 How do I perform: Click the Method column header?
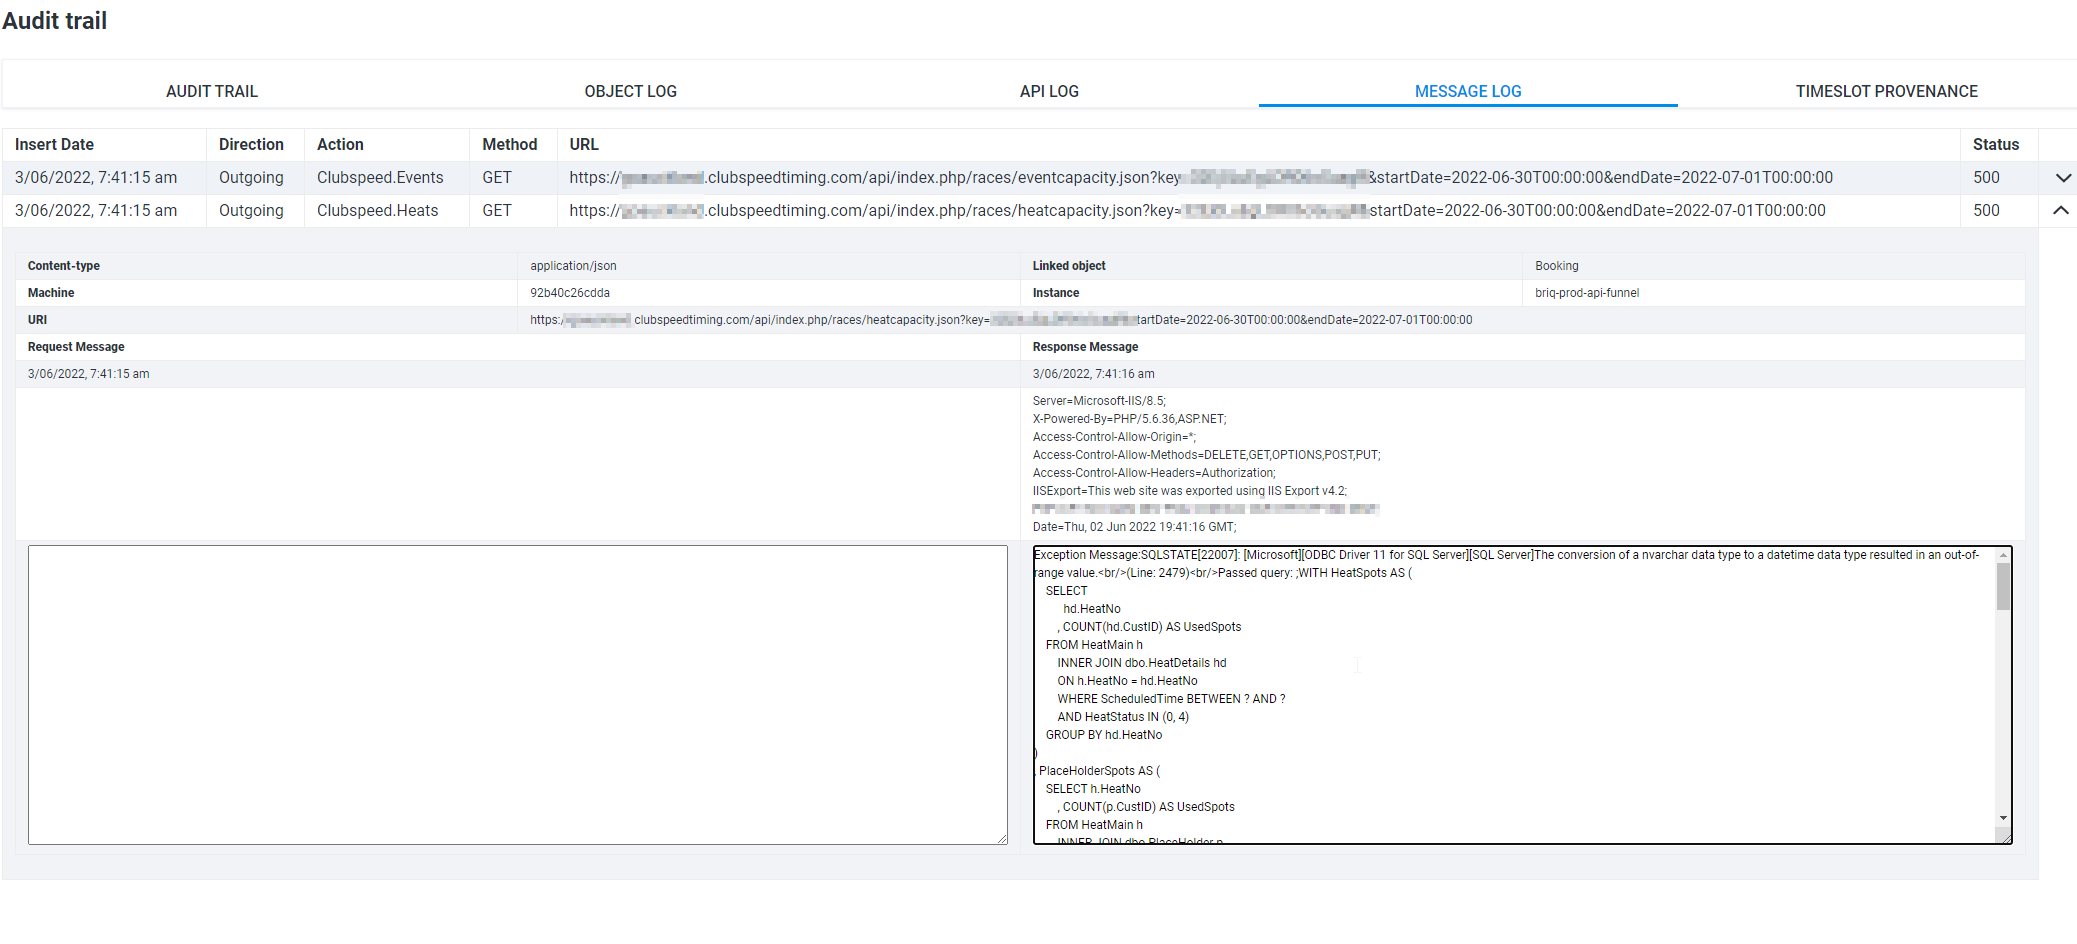tap(510, 144)
